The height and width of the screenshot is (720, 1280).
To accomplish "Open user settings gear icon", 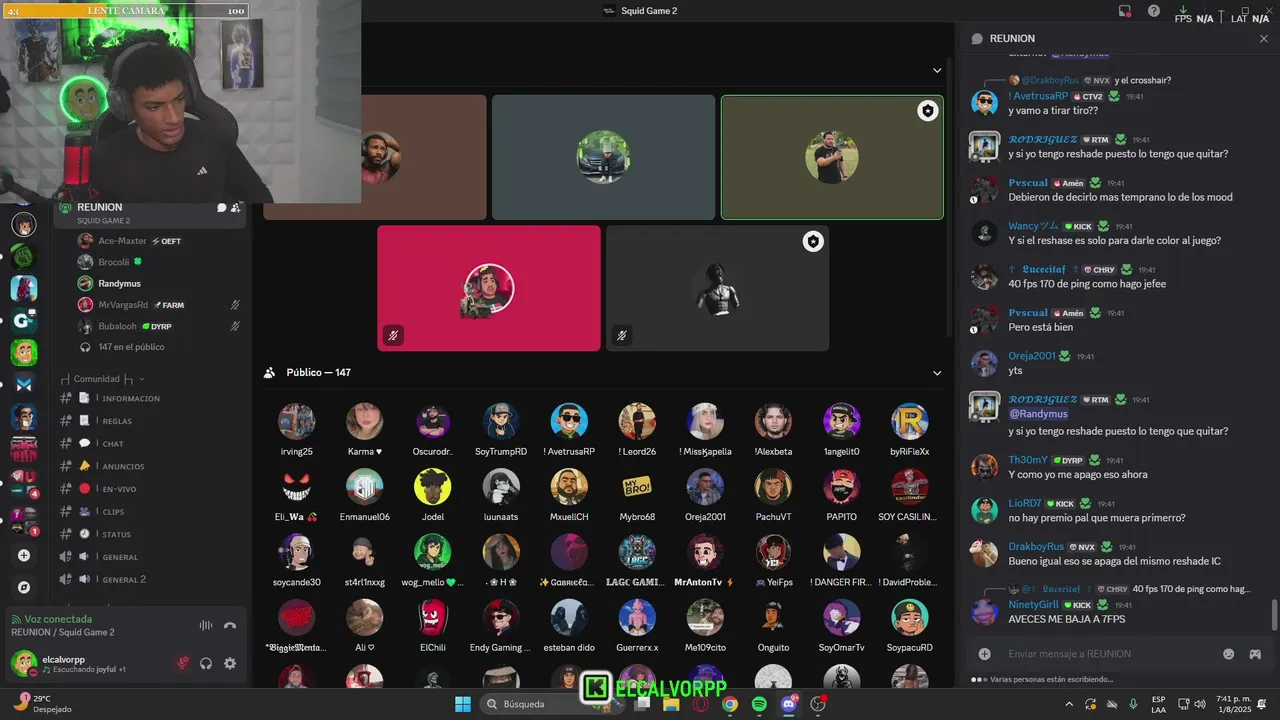I will point(230,663).
